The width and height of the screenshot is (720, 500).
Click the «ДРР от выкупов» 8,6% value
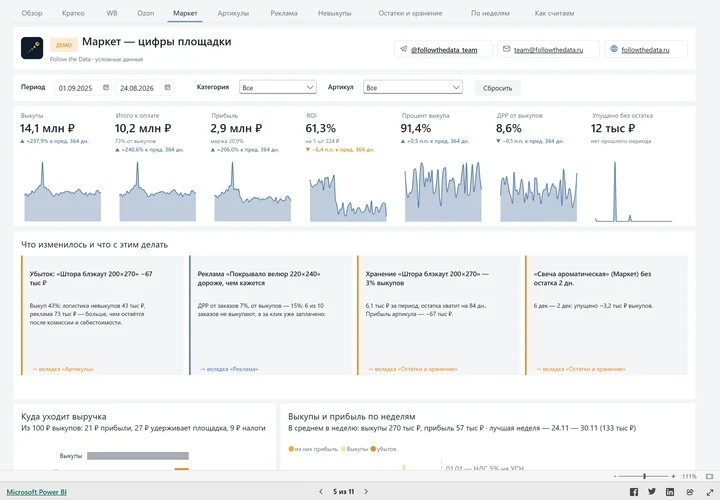coord(508,129)
